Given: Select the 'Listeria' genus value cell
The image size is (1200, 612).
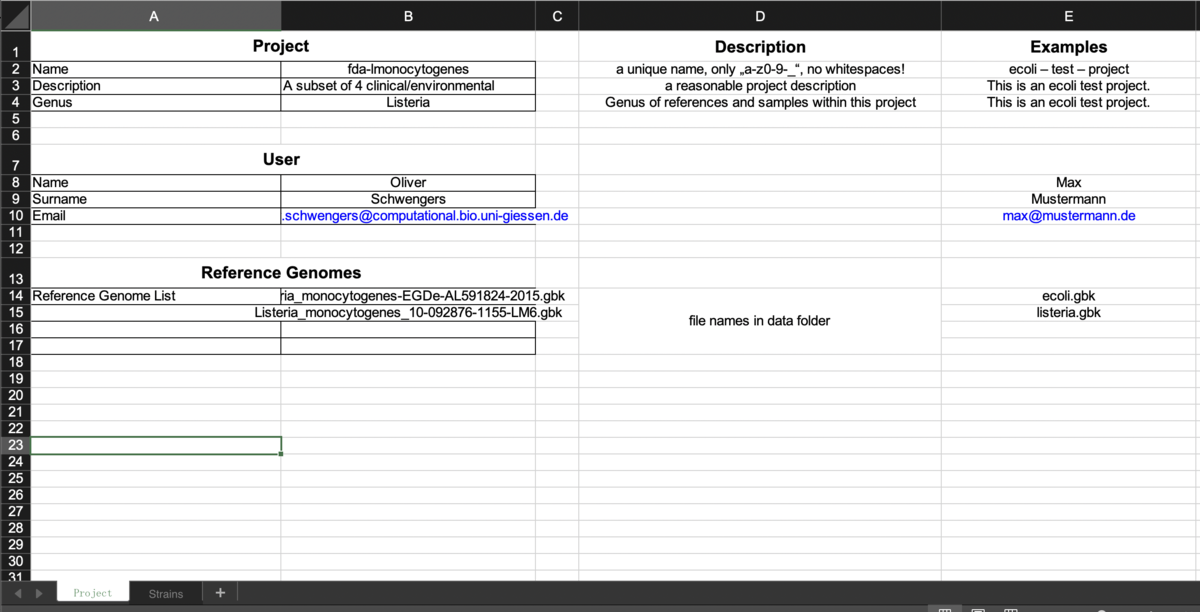Looking at the screenshot, I should [408, 102].
